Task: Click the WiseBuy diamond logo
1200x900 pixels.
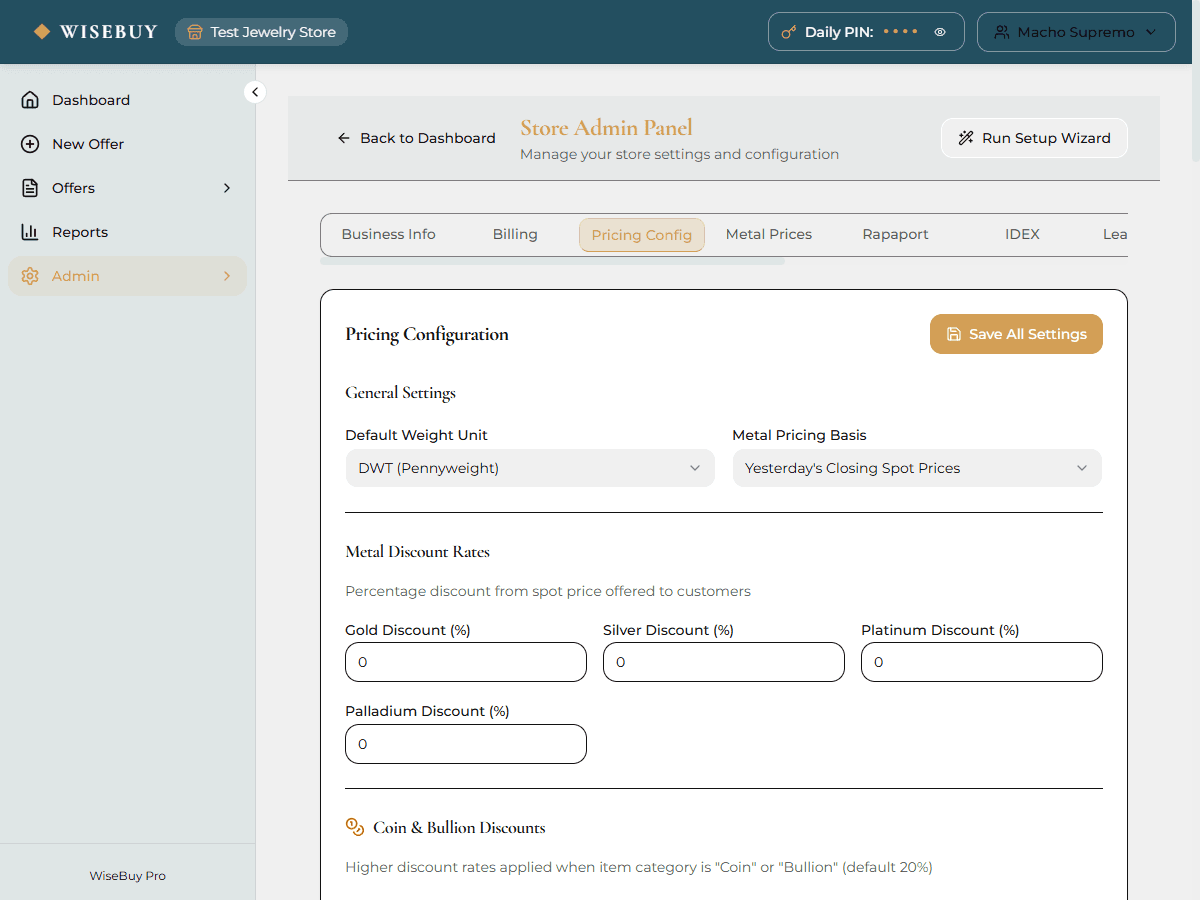Action: pyautogui.click(x=42, y=31)
